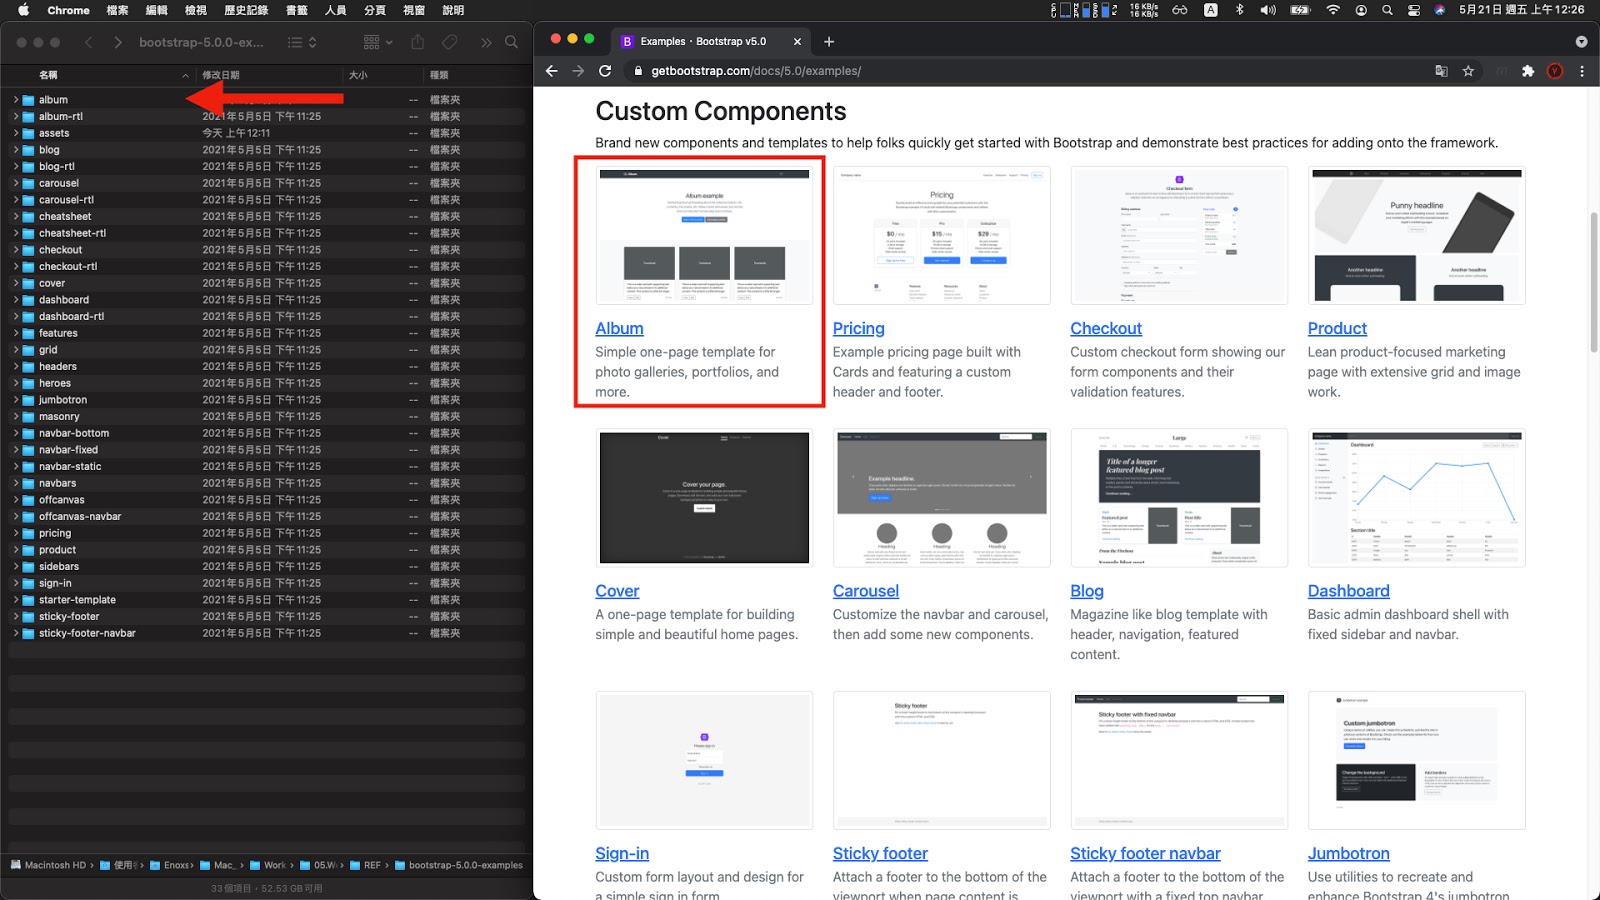The image size is (1600, 900).
Task: Follow the Carousel link
Action: click(866, 591)
